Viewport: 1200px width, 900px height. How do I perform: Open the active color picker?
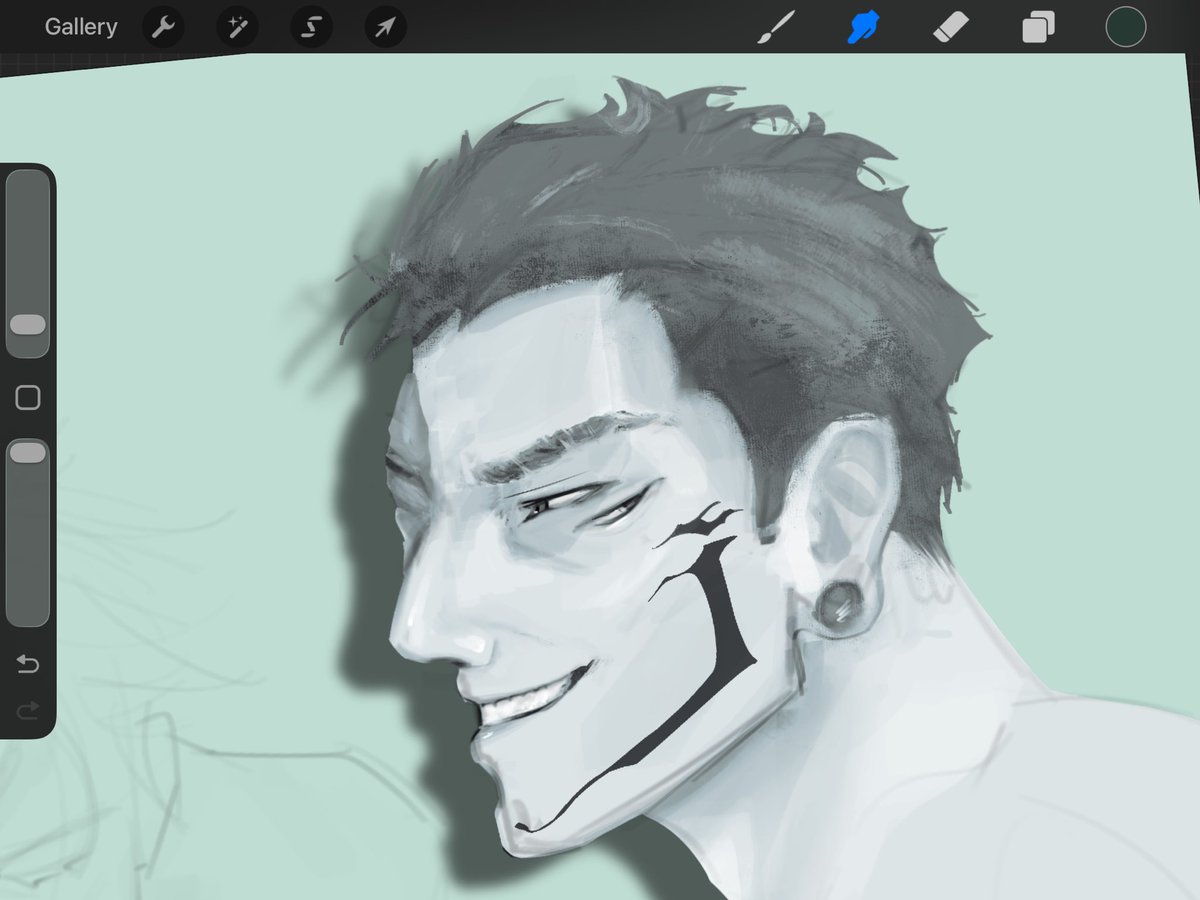[1125, 27]
